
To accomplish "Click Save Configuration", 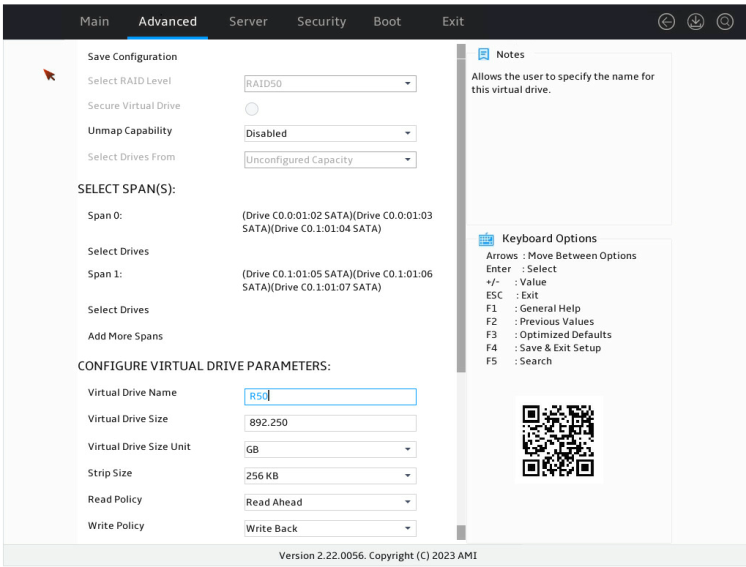I will (x=132, y=57).
